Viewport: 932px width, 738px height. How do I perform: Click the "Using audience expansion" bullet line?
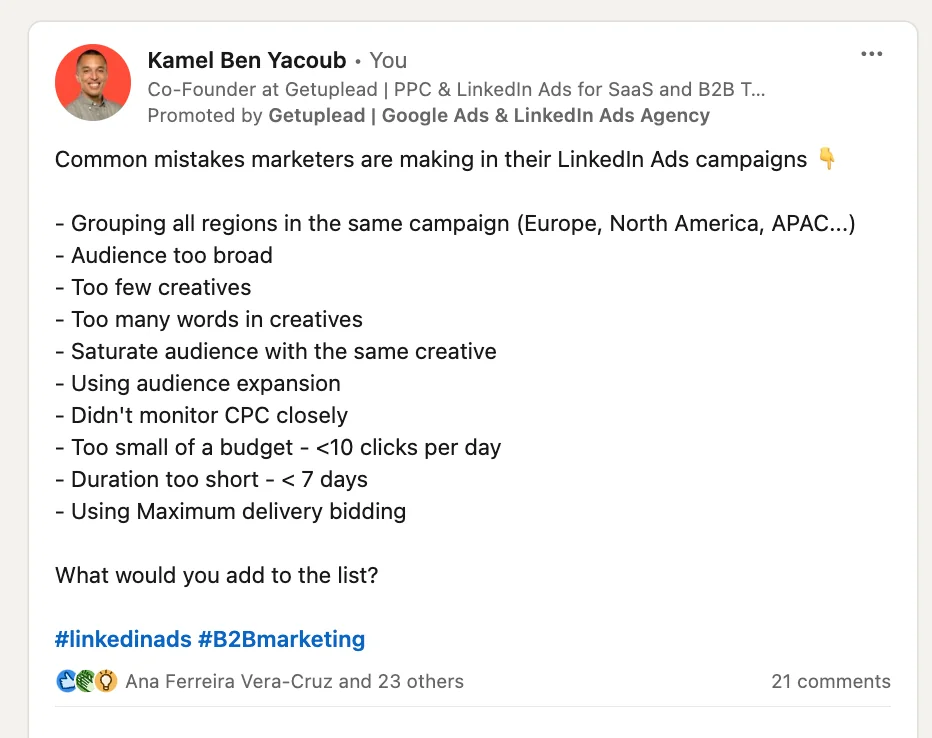coord(206,383)
